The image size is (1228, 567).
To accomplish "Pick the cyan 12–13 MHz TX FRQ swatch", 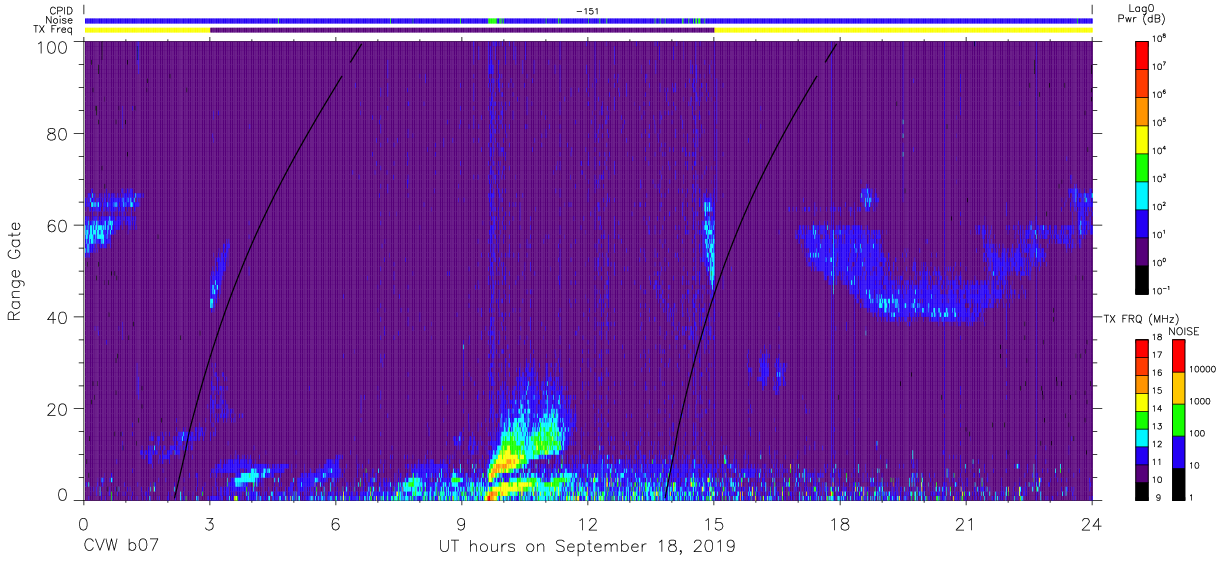I will tap(1142, 436).
